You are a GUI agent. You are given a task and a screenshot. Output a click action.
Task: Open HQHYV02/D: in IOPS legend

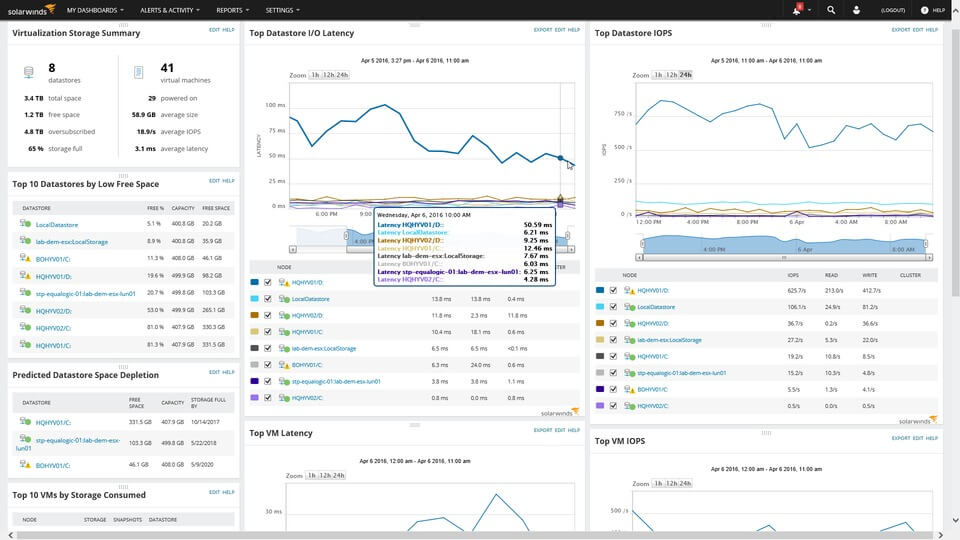tap(653, 323)
